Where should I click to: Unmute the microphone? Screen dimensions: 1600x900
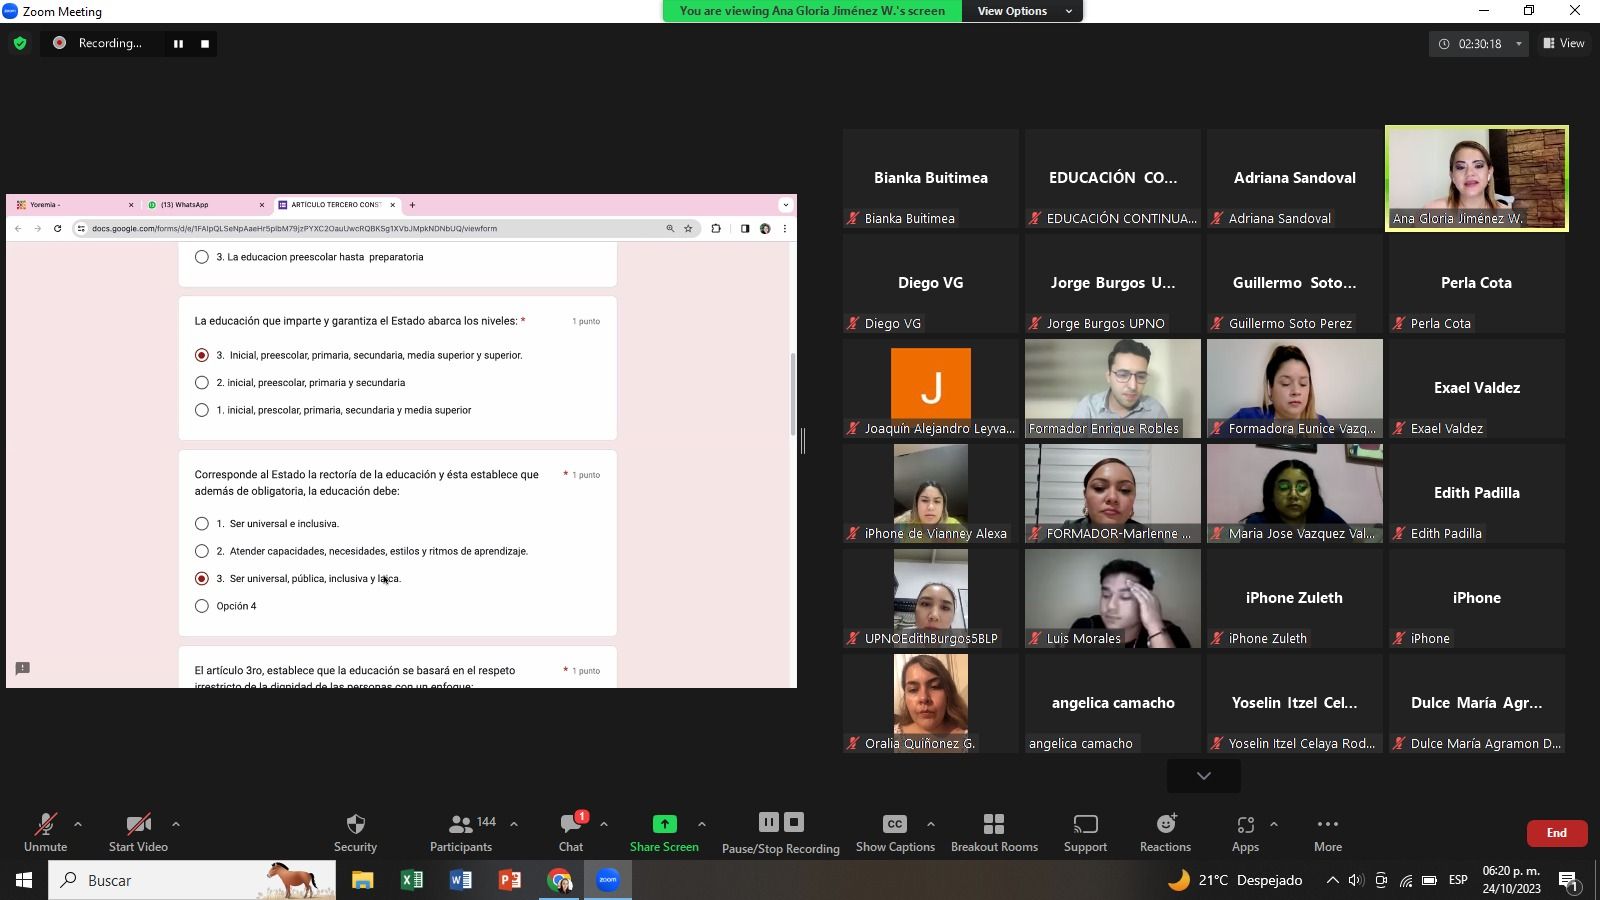pos(45,824)
